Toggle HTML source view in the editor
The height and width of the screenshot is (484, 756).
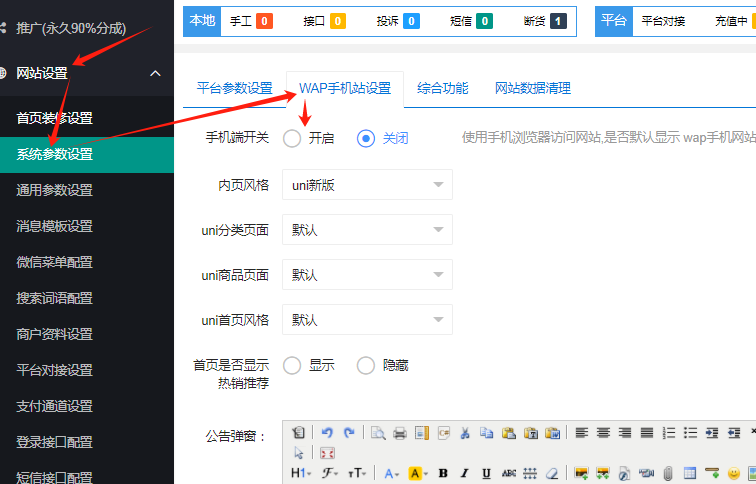tap(298, 432)
